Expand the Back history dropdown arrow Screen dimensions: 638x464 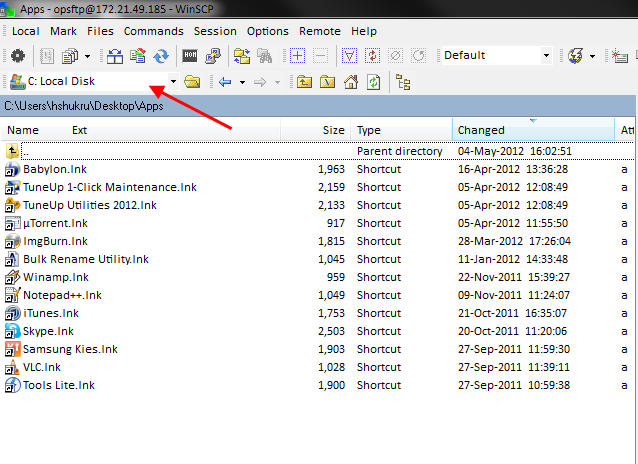pyautogui.click(x=241, y=82)
